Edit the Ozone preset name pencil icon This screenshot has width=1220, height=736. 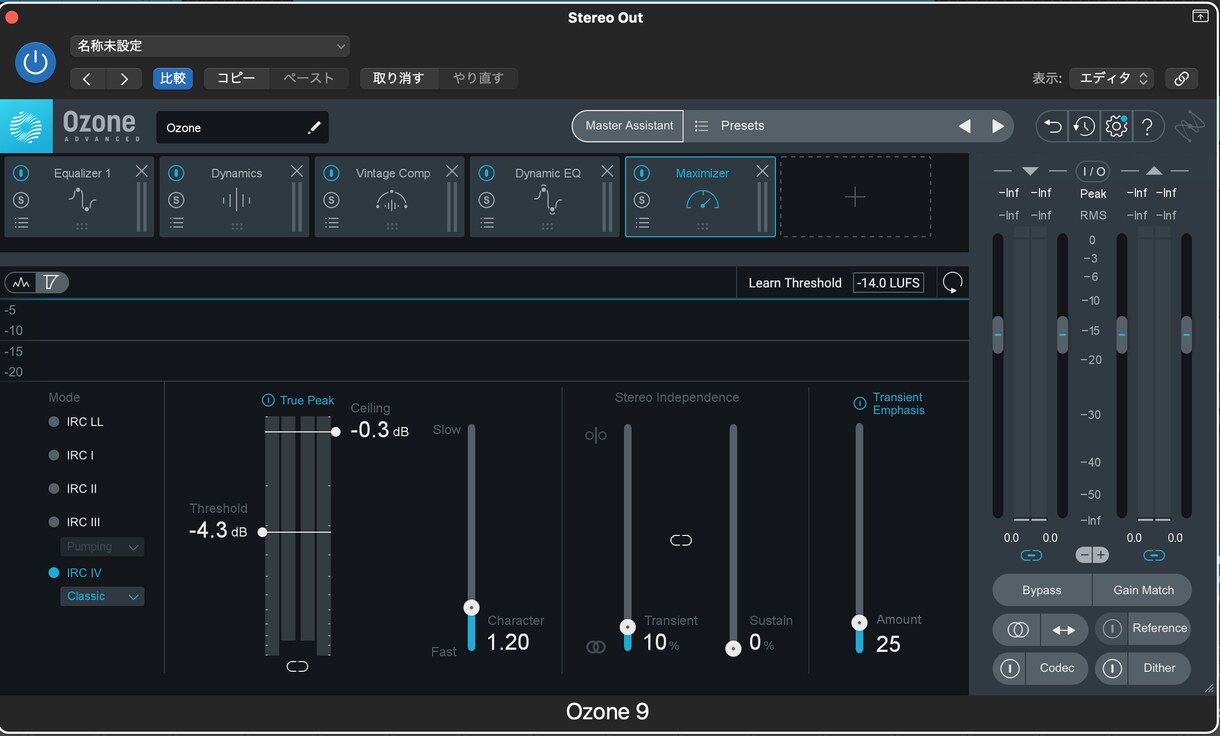tap(314, 127)
